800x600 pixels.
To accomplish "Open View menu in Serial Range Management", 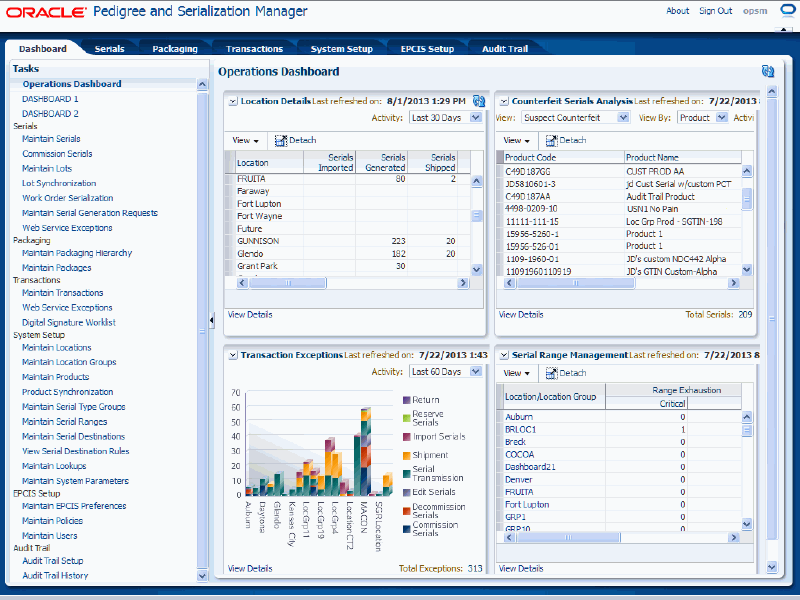I will click(x=516, y=373).
